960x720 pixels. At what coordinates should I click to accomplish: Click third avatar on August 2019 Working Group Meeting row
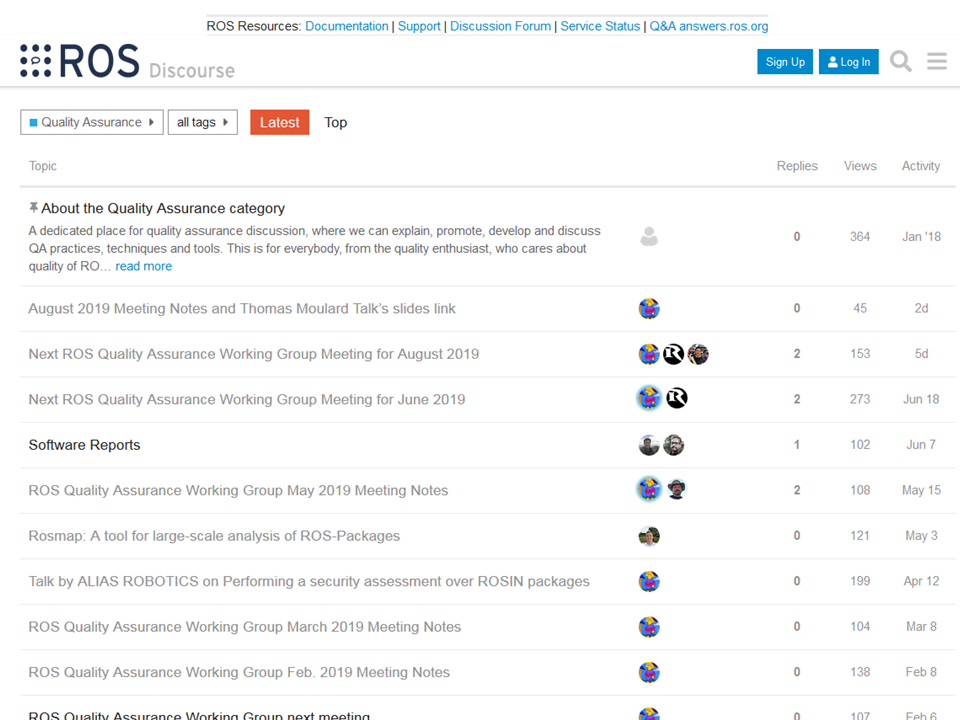pyautogui.click(x=698, y=354)
